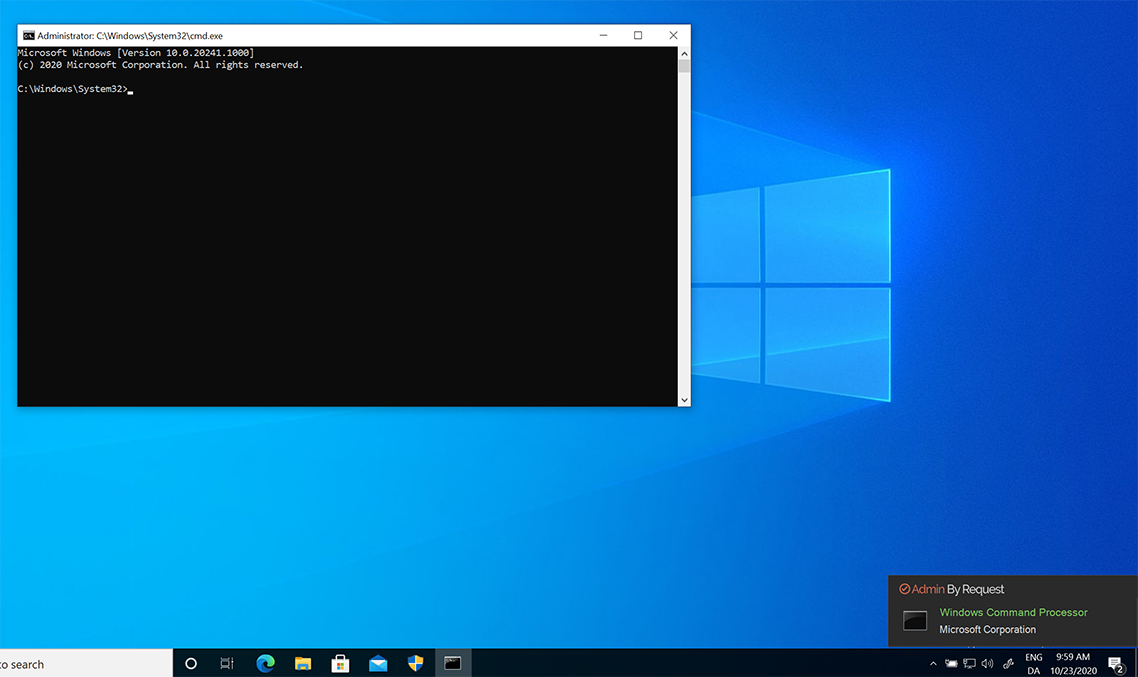Open Microsoft Edge from the taskbar
1138x677 pixels.
(265, 663)
